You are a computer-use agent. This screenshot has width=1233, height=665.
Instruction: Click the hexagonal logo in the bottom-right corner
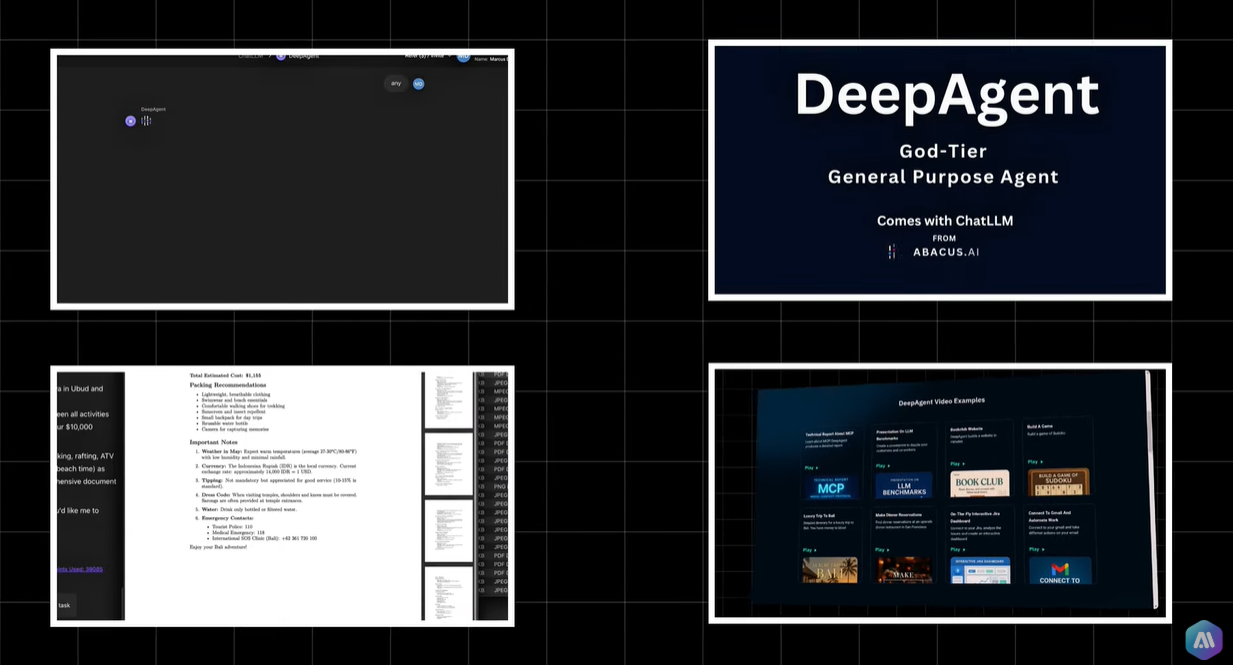click(x=1204, y=640)
